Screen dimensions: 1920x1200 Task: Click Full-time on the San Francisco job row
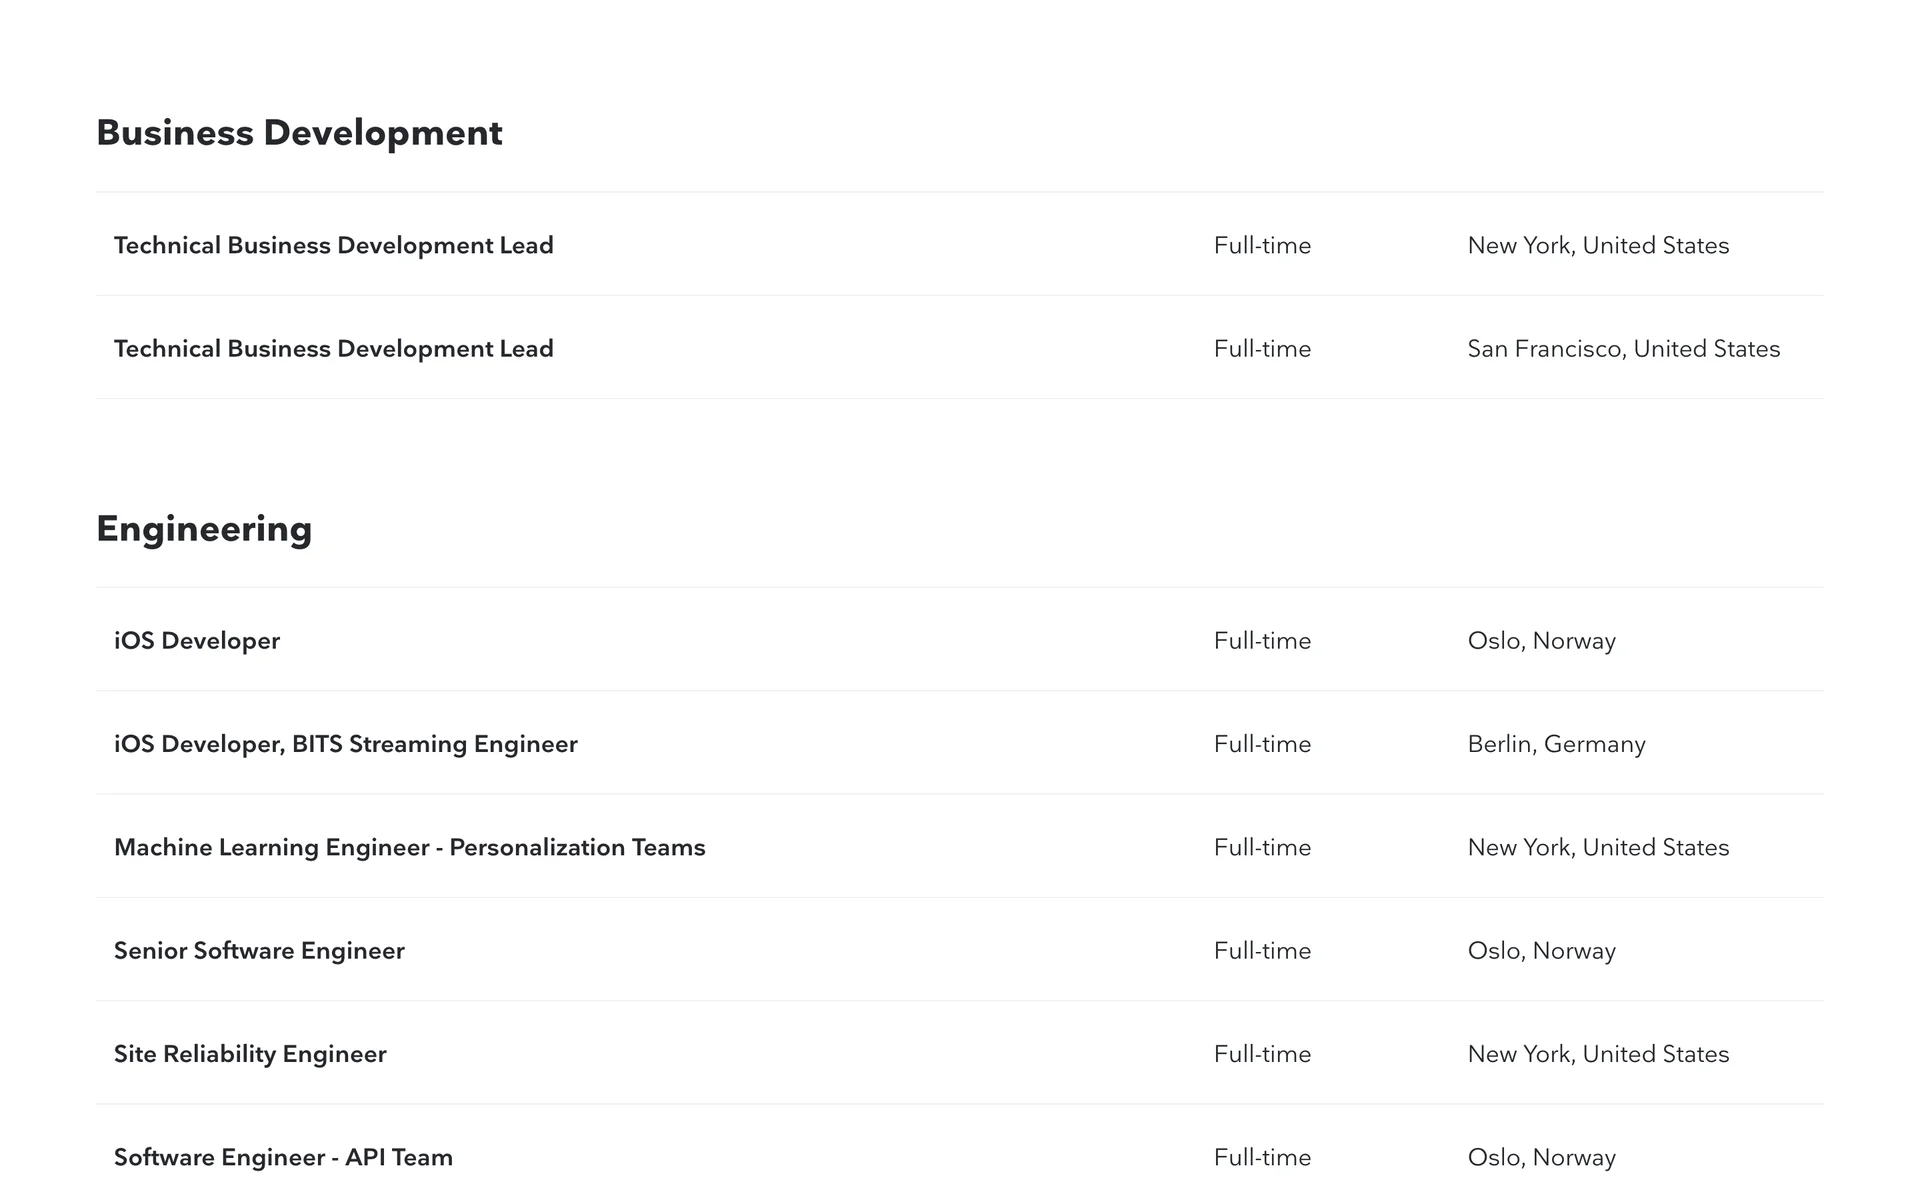(1262, 349)
